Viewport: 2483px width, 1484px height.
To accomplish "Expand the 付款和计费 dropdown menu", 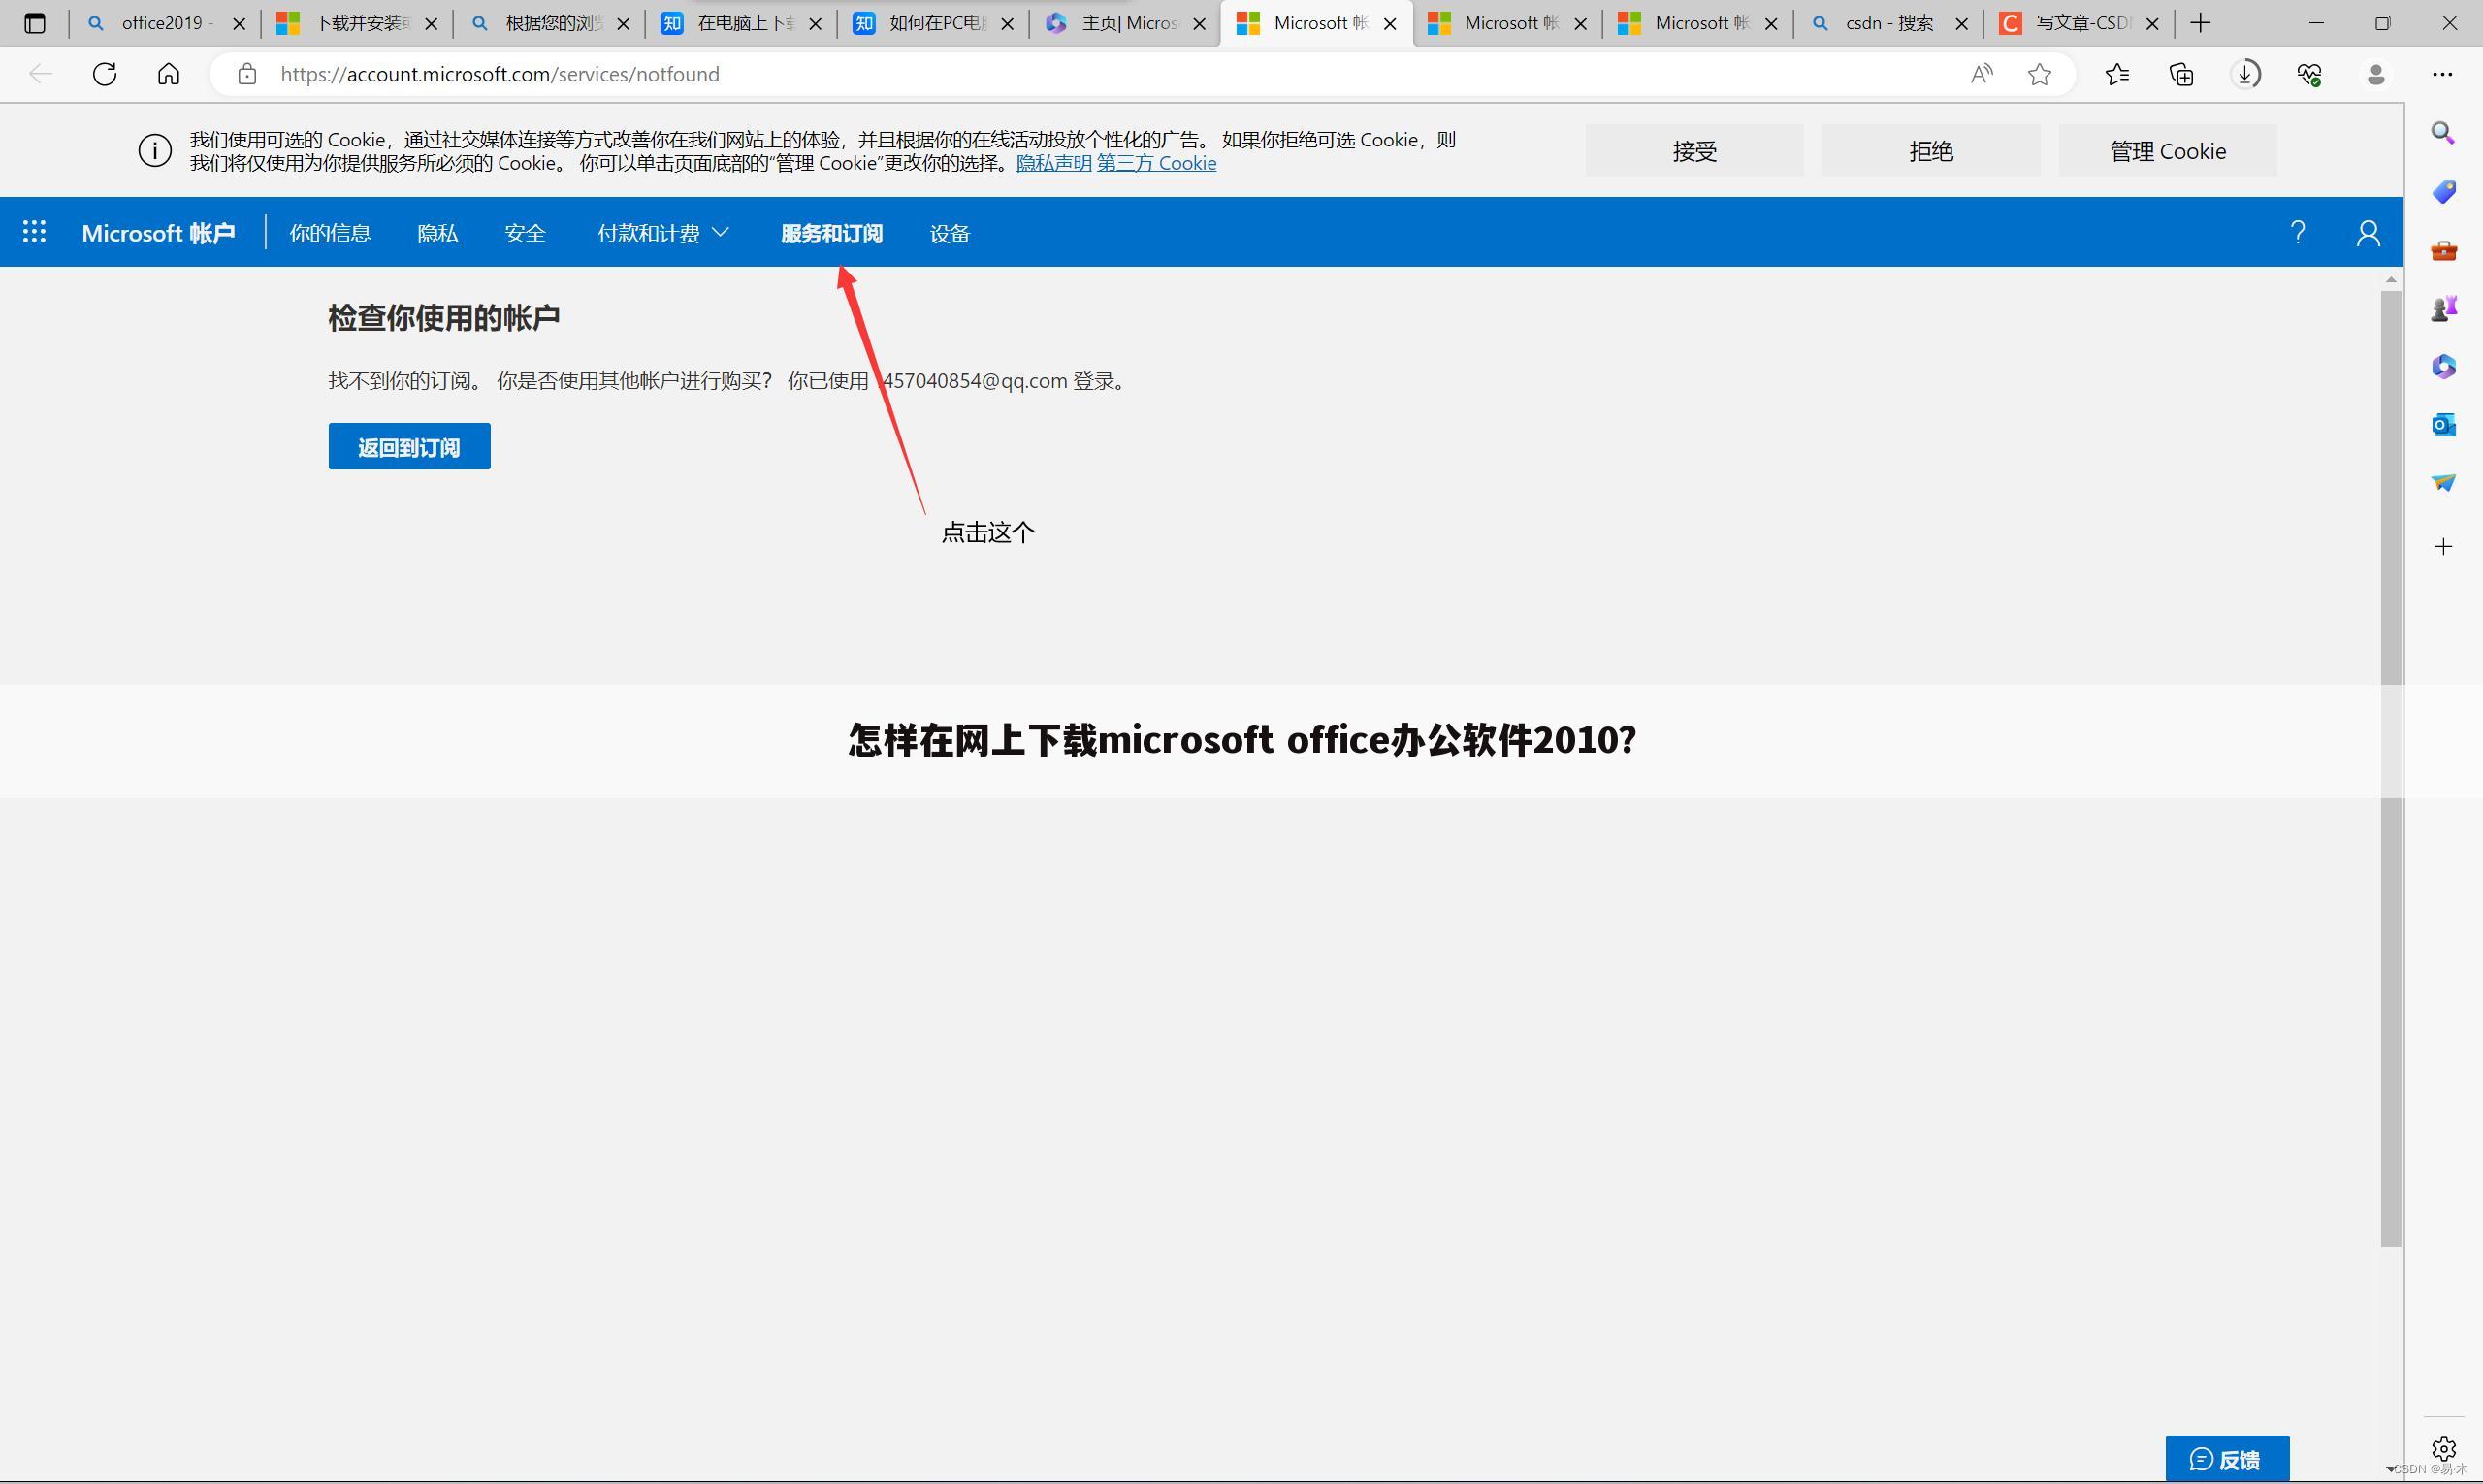I will coord(663,233).
